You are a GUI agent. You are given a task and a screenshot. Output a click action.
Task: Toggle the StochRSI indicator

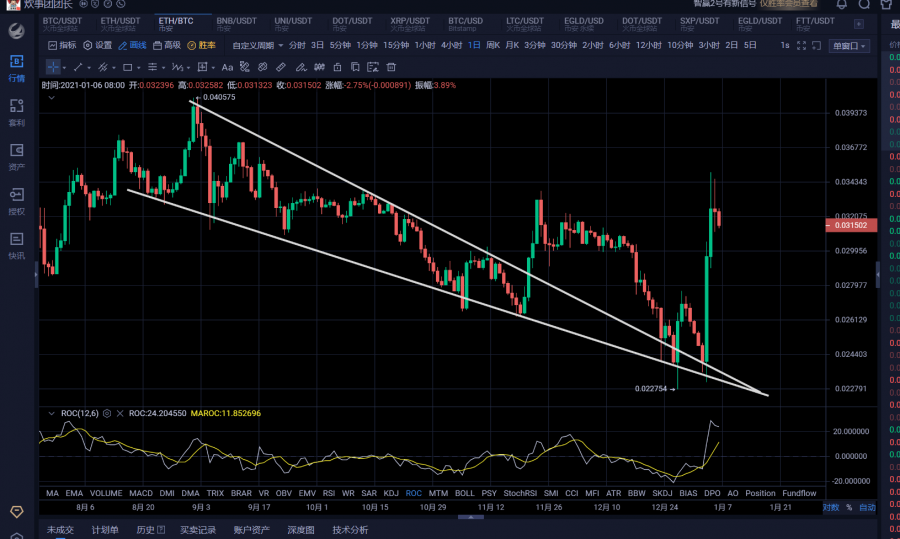(520, 493)
